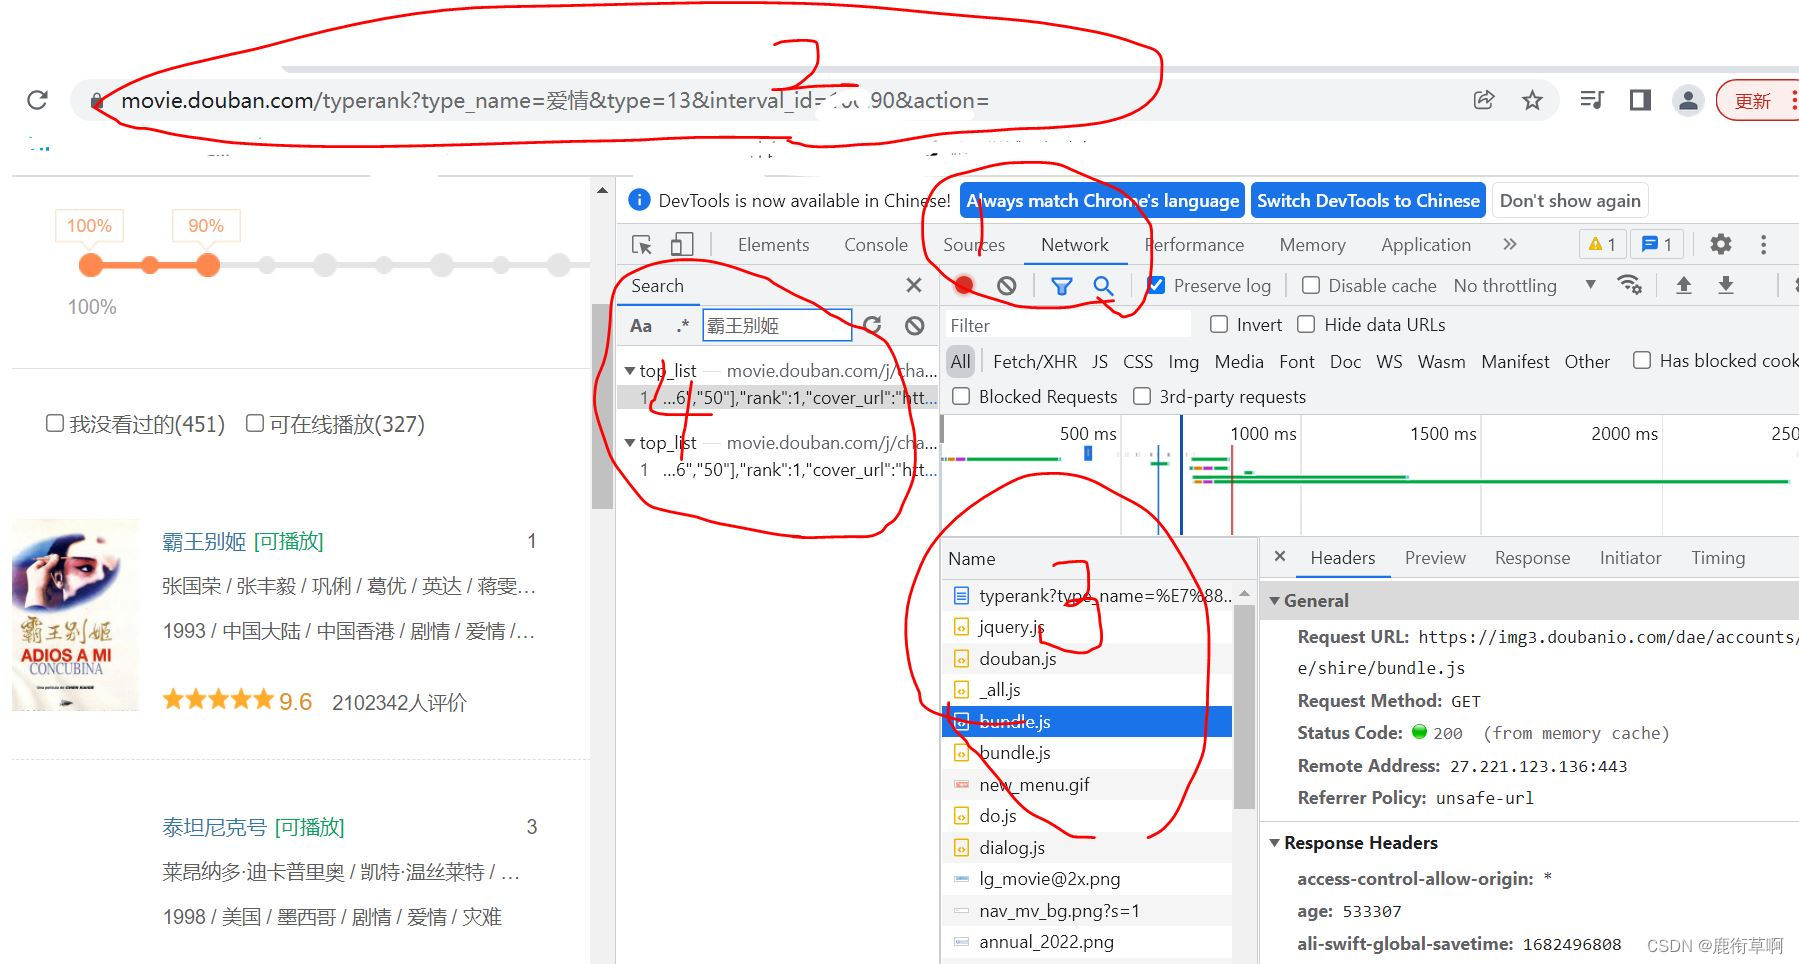Click the 100% rating slider node
1799x964 pixels.
(x=91, y=265)
